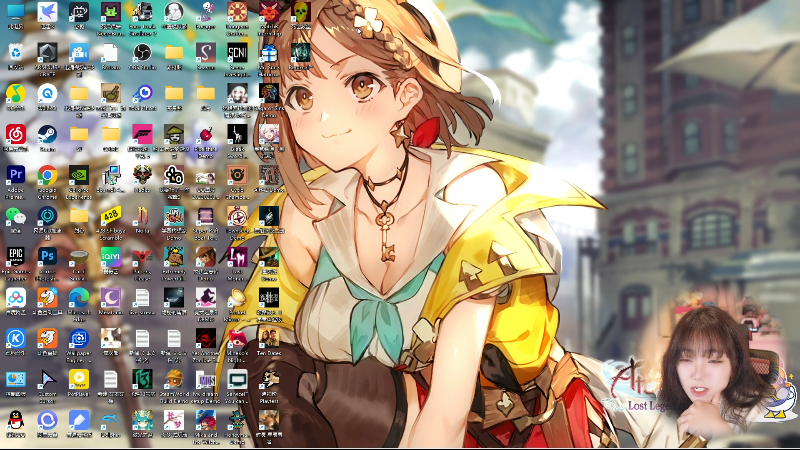800x450 pixels.
Task: Open the Ten Dates shortcut
Action: (x=269, y=338)
